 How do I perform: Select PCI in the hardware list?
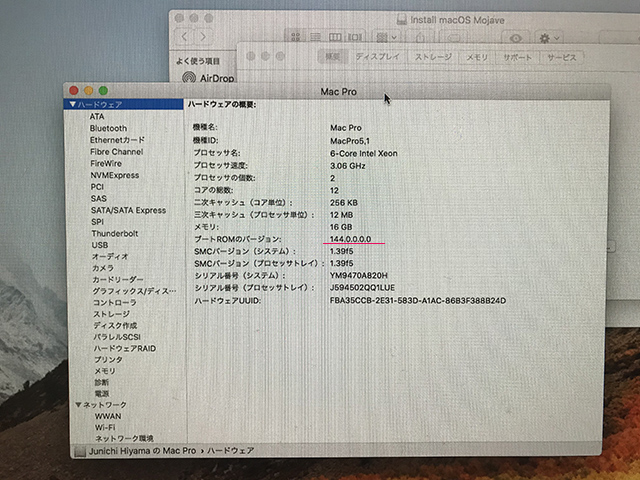(x=97, y=187)
